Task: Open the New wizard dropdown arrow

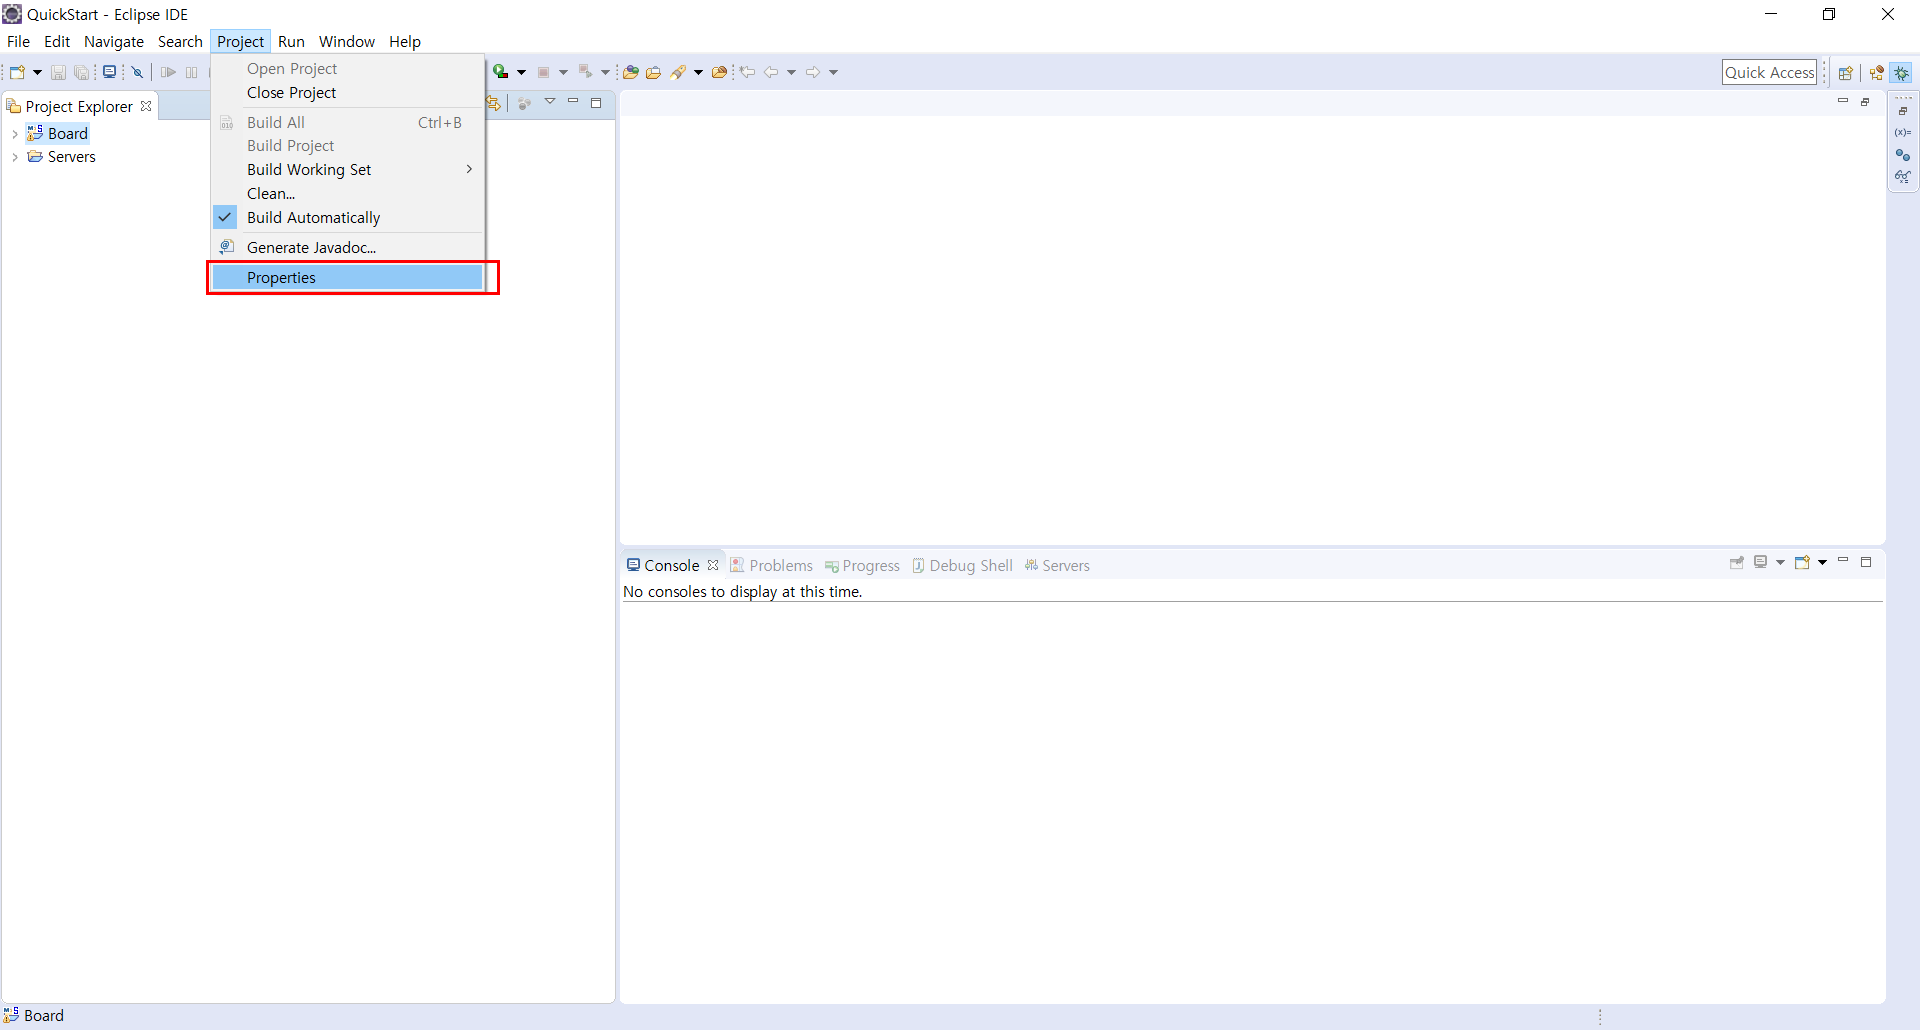Action: [x=37, y=72]
